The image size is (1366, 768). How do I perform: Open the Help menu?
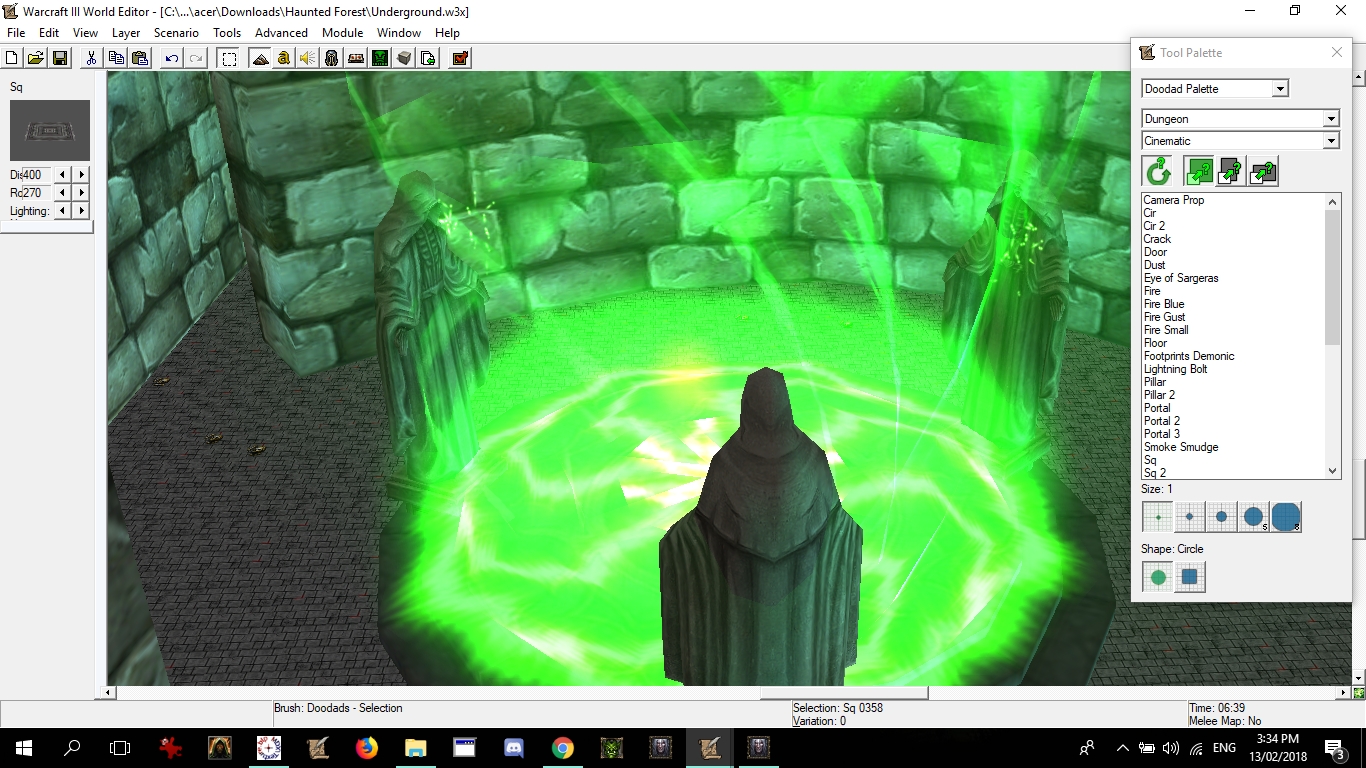tap(447, 33)
